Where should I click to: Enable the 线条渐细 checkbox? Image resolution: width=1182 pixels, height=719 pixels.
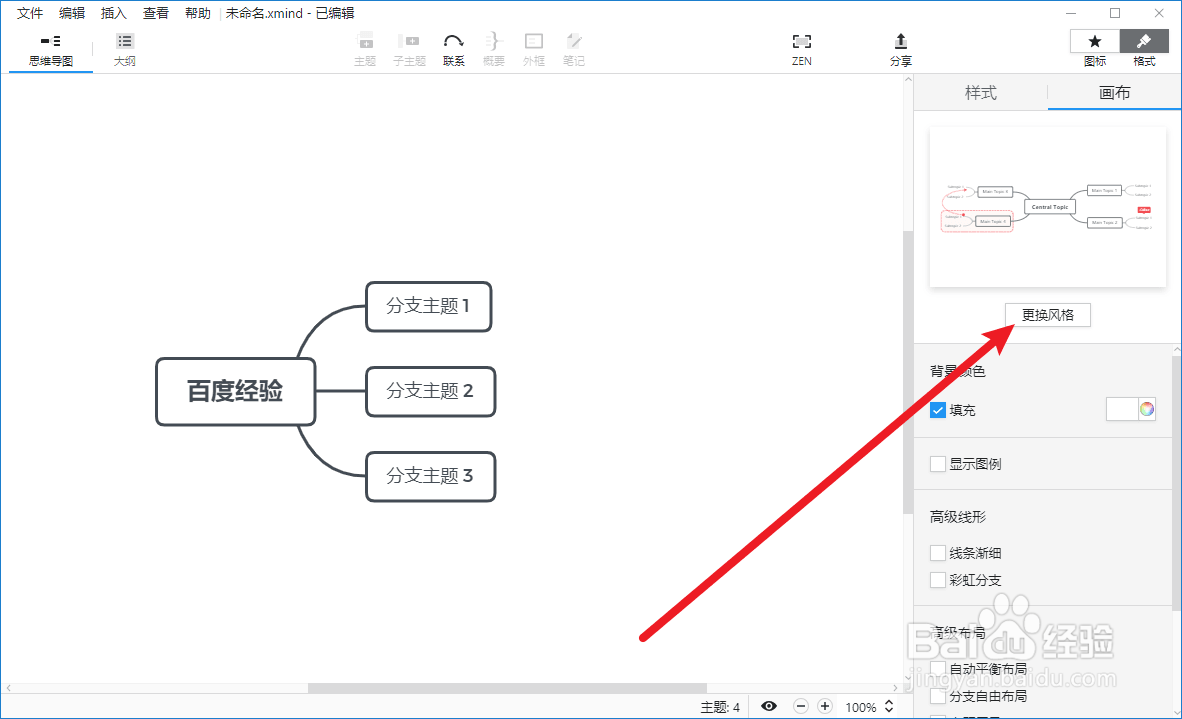coord(938,552)
